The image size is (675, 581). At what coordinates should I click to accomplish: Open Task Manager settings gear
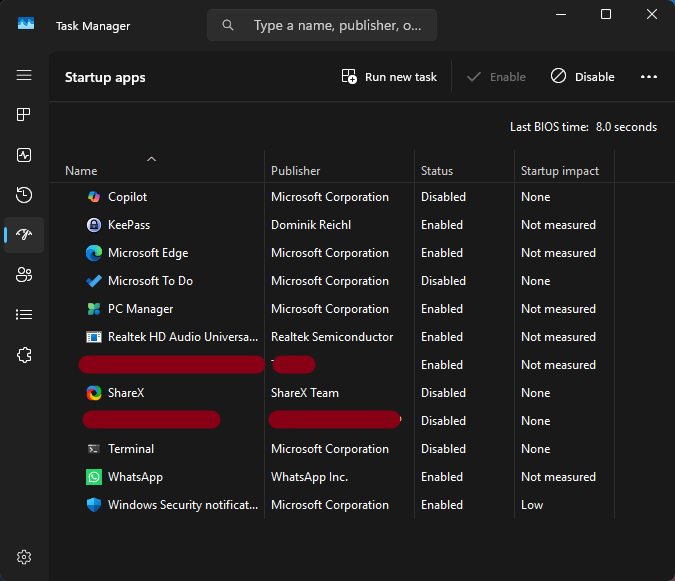[x=24, y=557]
